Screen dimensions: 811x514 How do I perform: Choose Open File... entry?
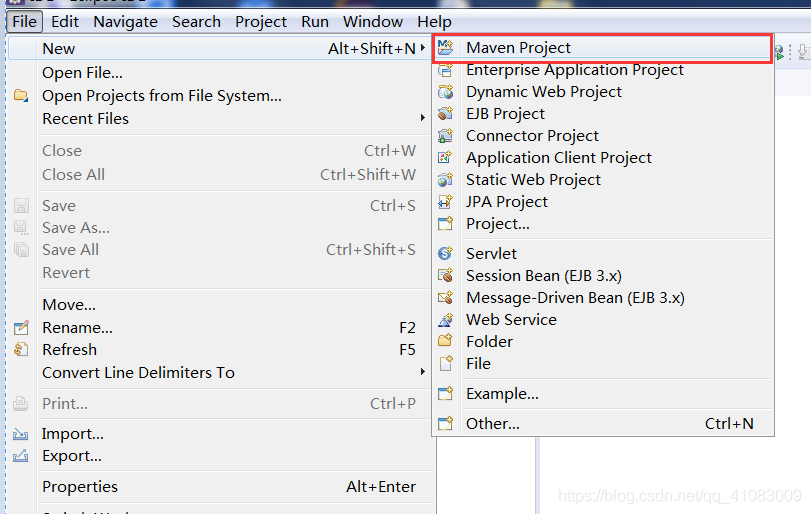coord(220,73)
